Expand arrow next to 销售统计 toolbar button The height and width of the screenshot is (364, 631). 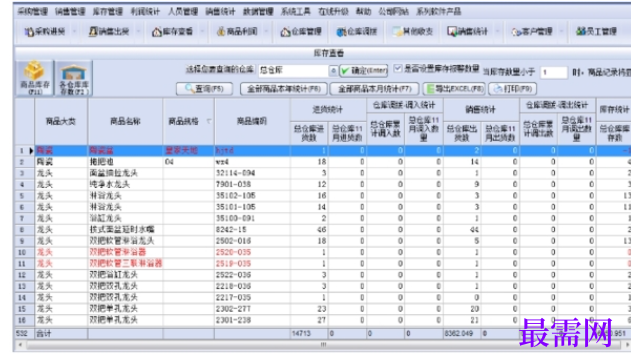click(497, 31)
